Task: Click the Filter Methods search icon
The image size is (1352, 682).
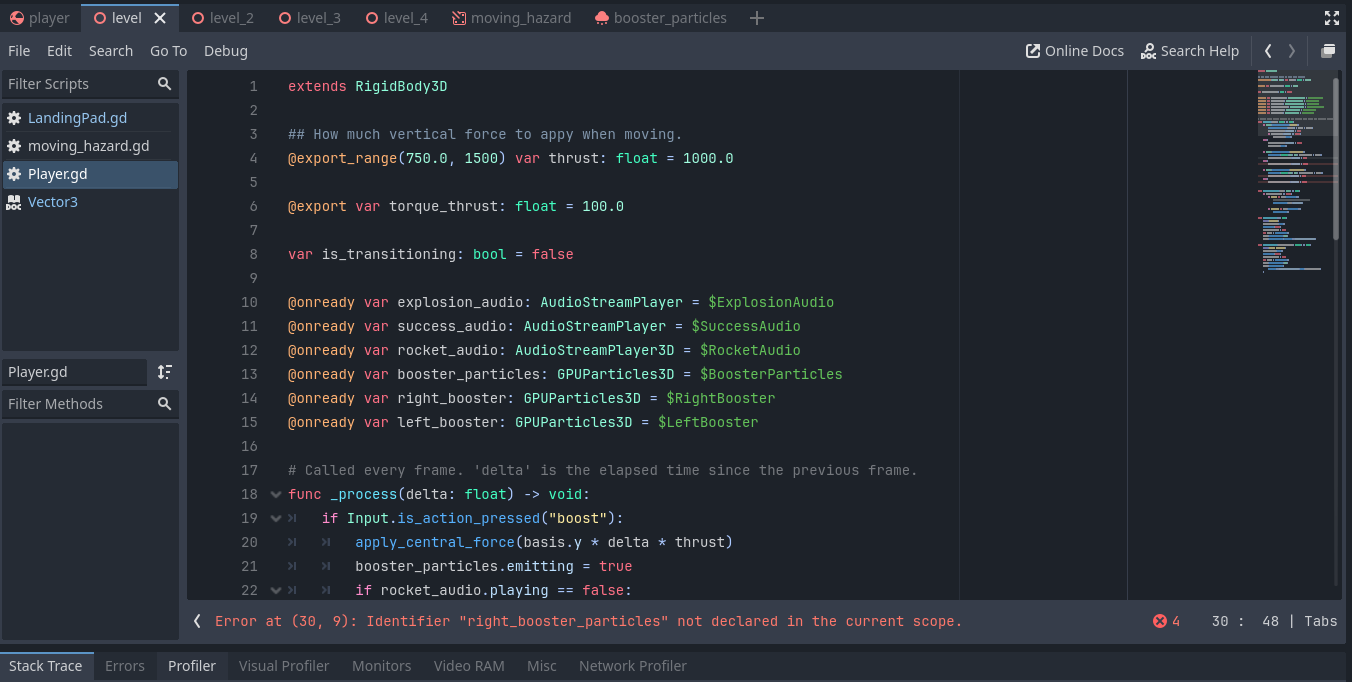Action: (164, 404)
